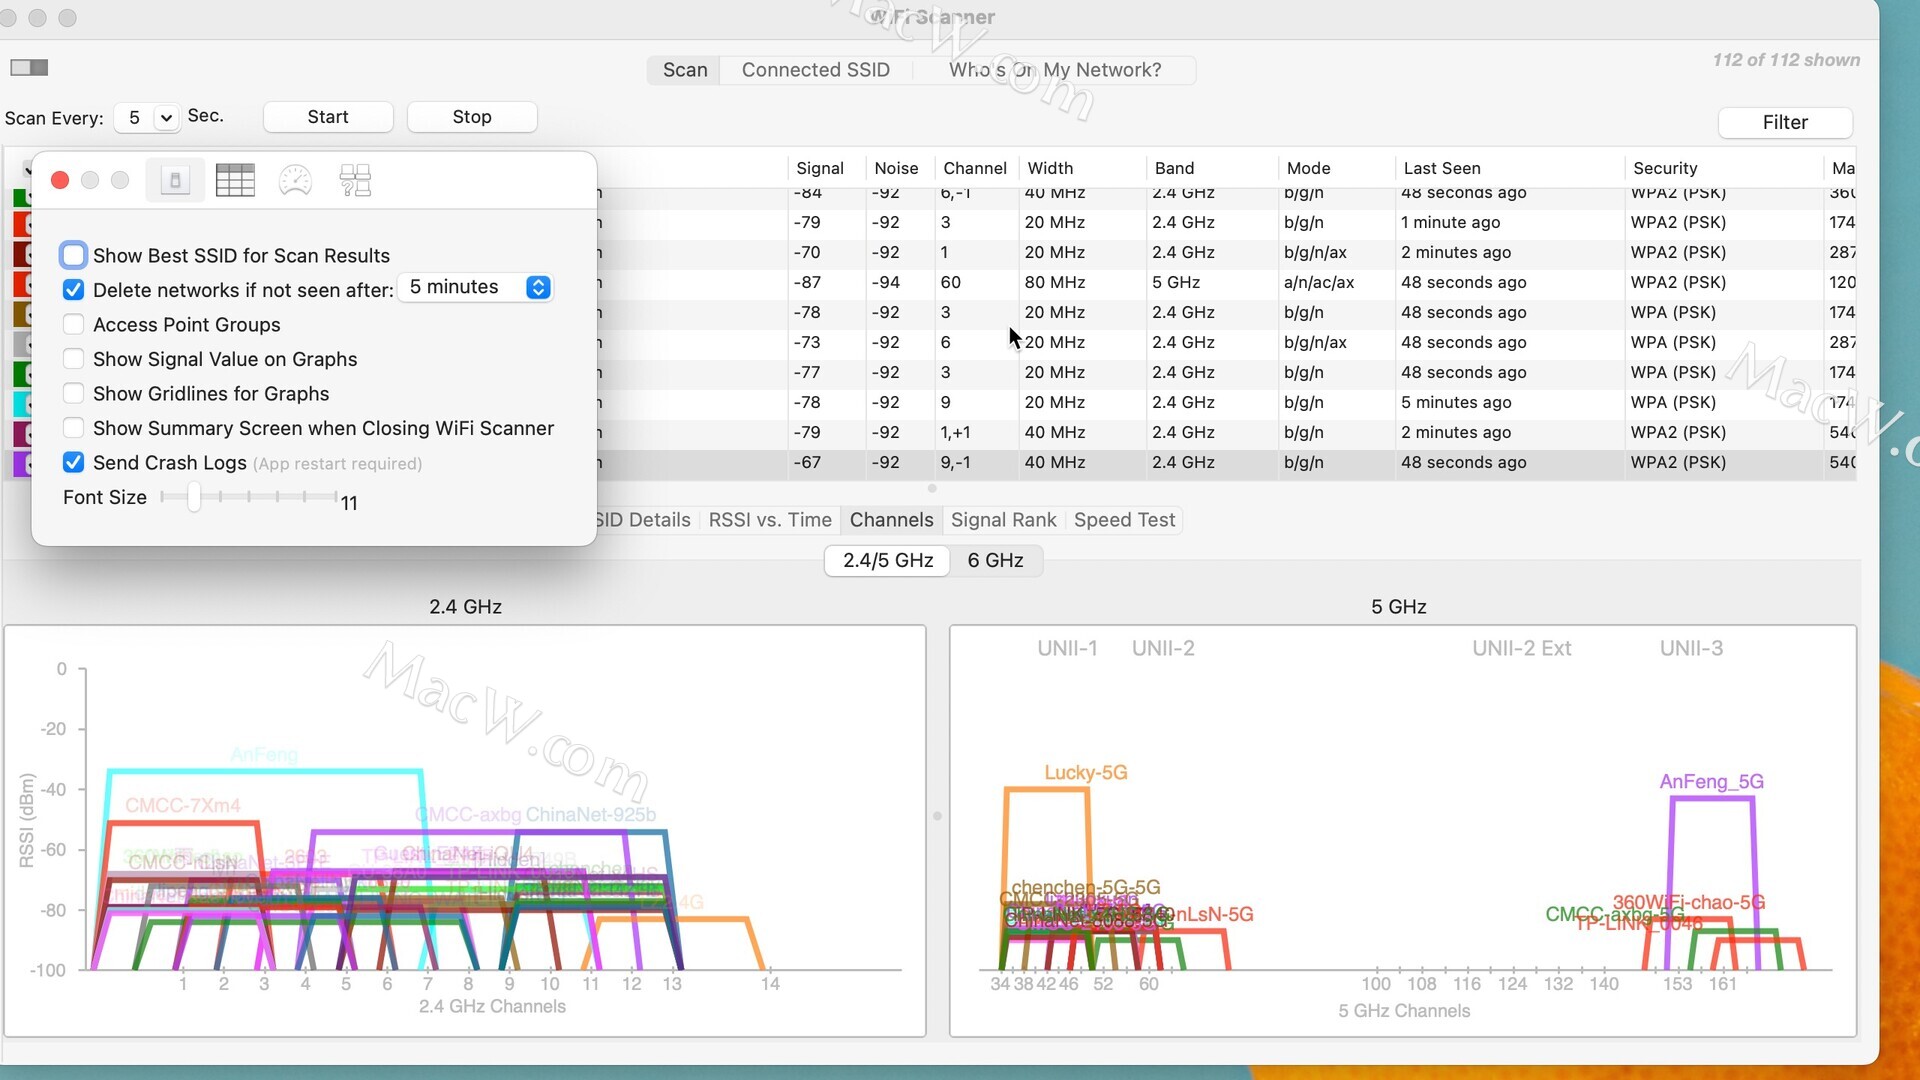Viewport: 1920px width, 1080px height.
Task: Open the General switch preferences pane
Action: point(175,181)
